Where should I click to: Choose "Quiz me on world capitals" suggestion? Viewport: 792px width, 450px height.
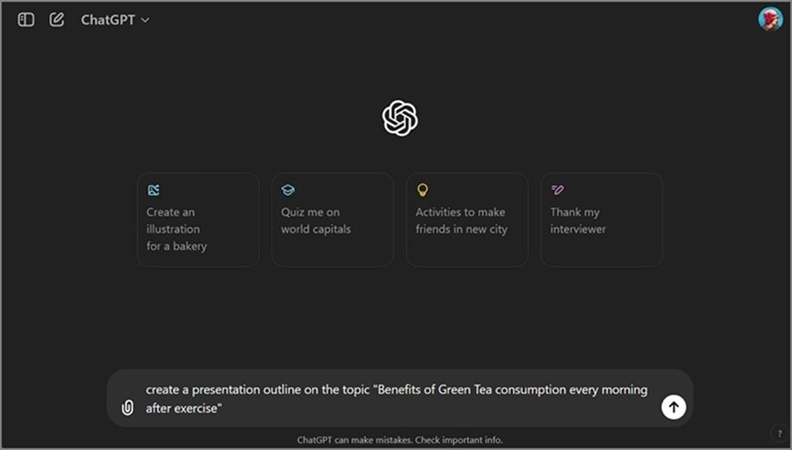point(332,221)
